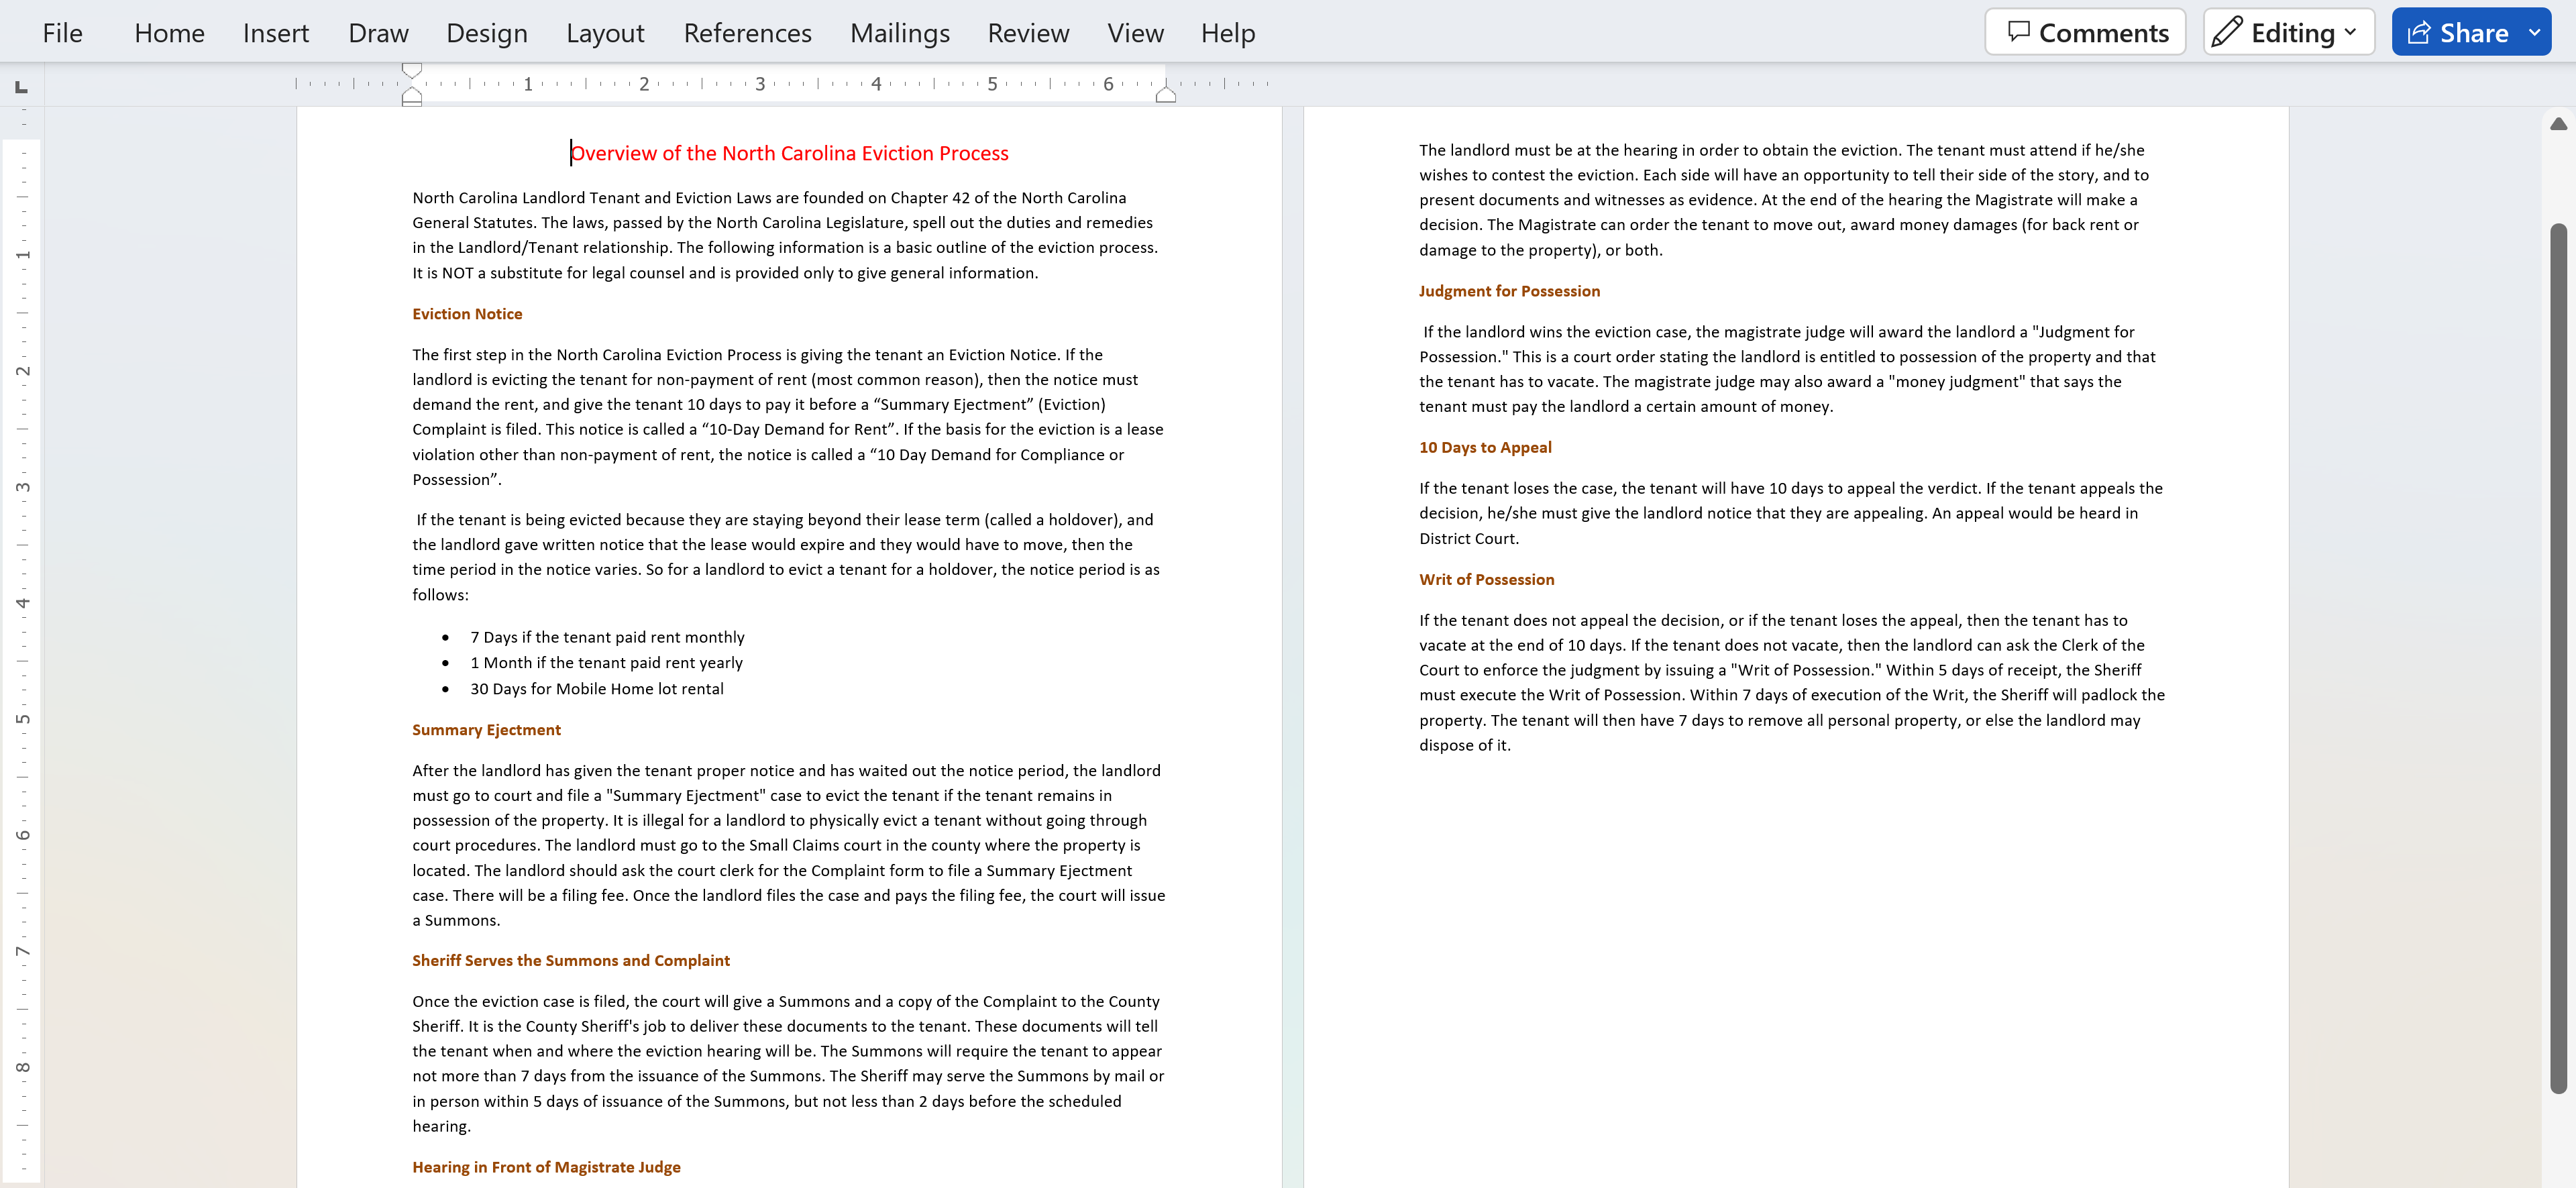The height and width of the screenshot is (1188, 2576).
Task: Click the first line indent marker
Action: [x=411, y=70]
